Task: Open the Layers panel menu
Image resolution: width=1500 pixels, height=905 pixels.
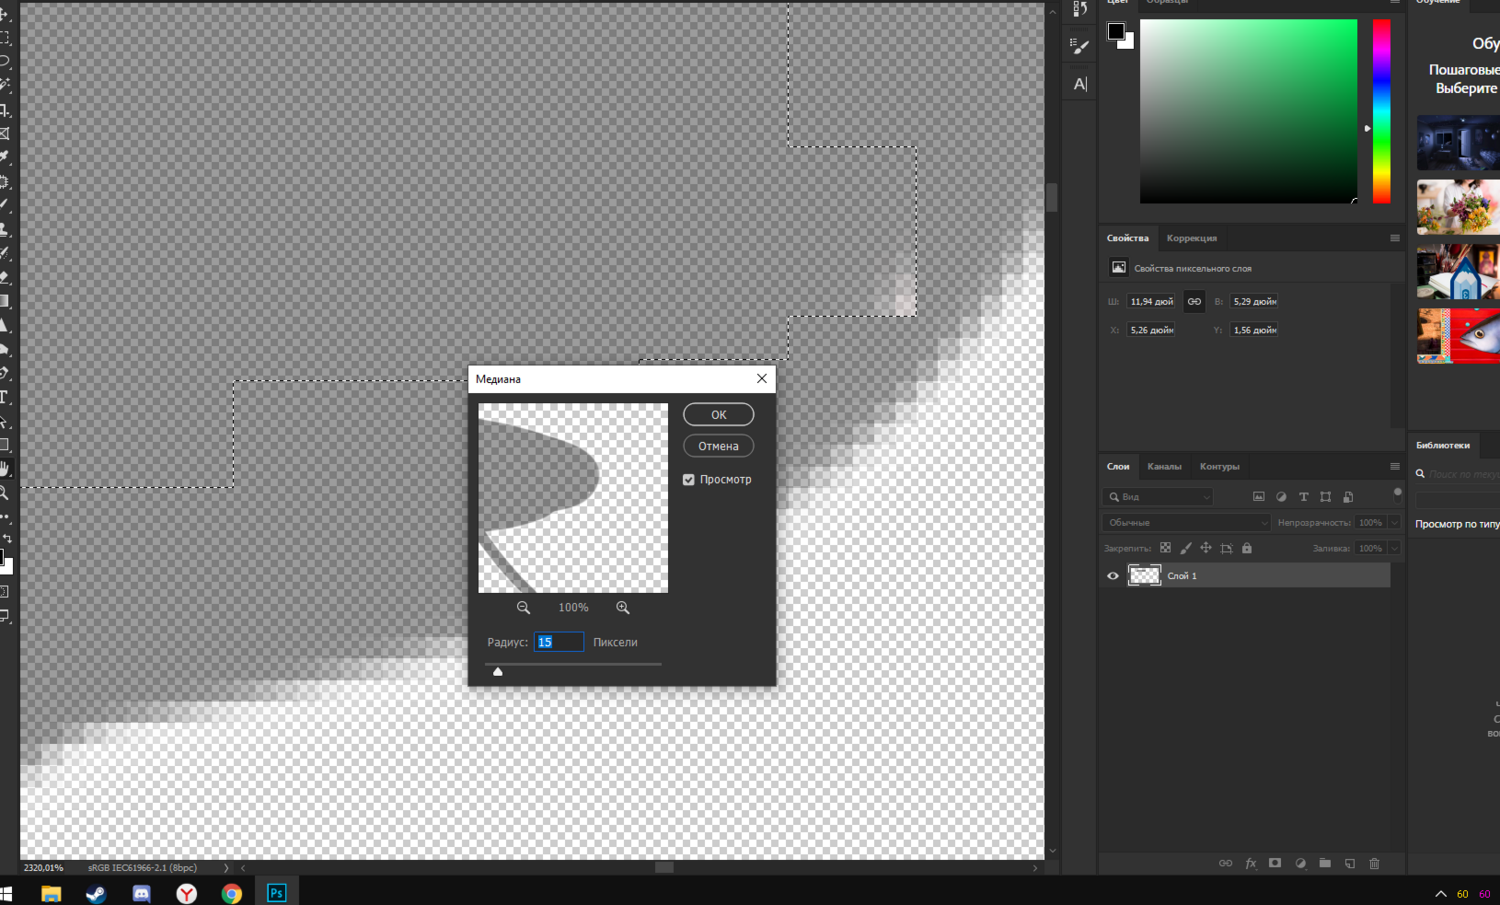Action: point(1395,466)
